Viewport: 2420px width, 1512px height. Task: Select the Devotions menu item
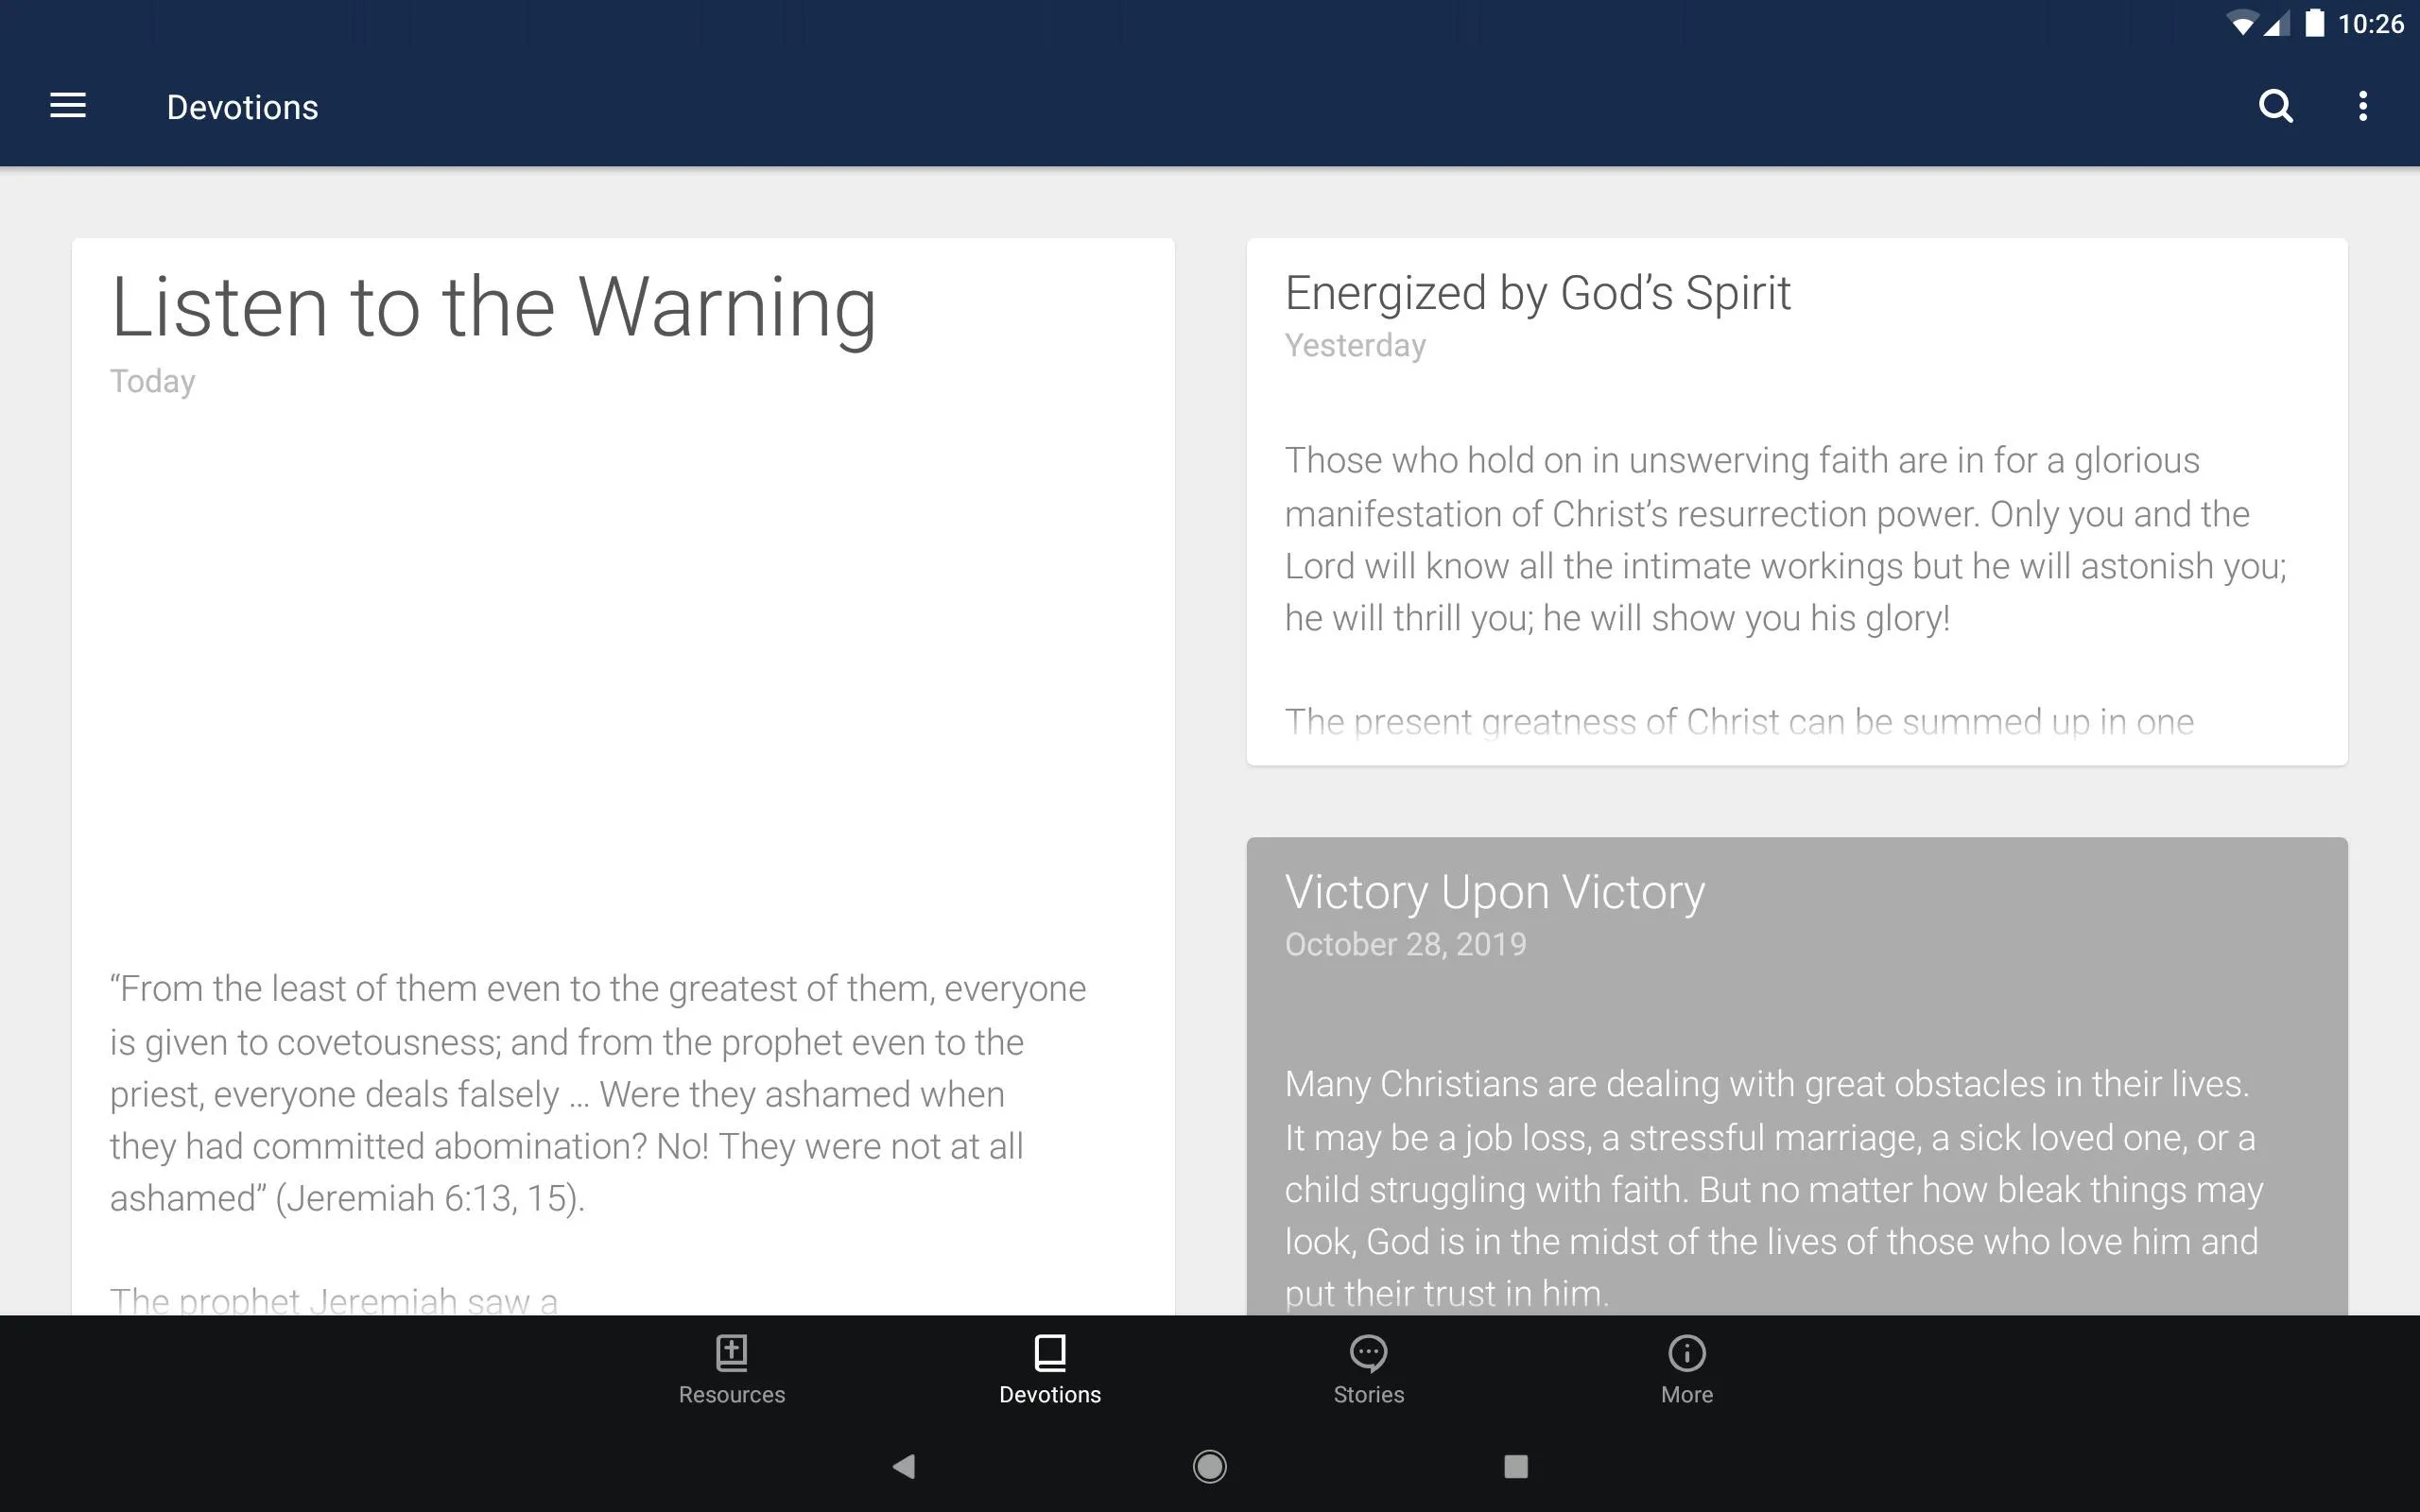[x=1047, y=1369]
